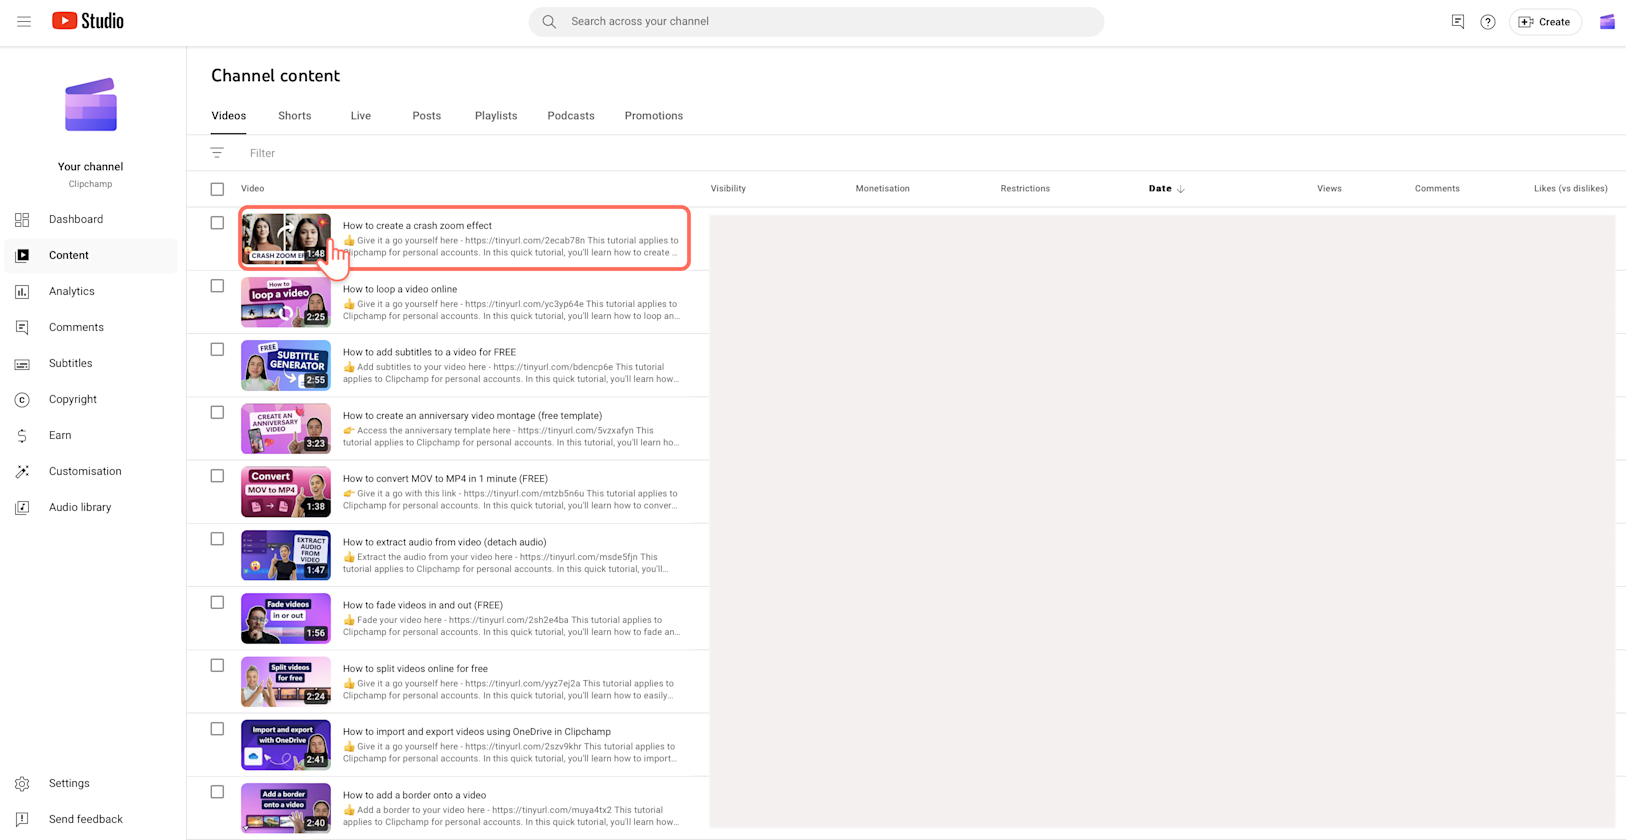Sort by the Date column header
This screenshot has height=840, width=1626.
pos(1166,188)
